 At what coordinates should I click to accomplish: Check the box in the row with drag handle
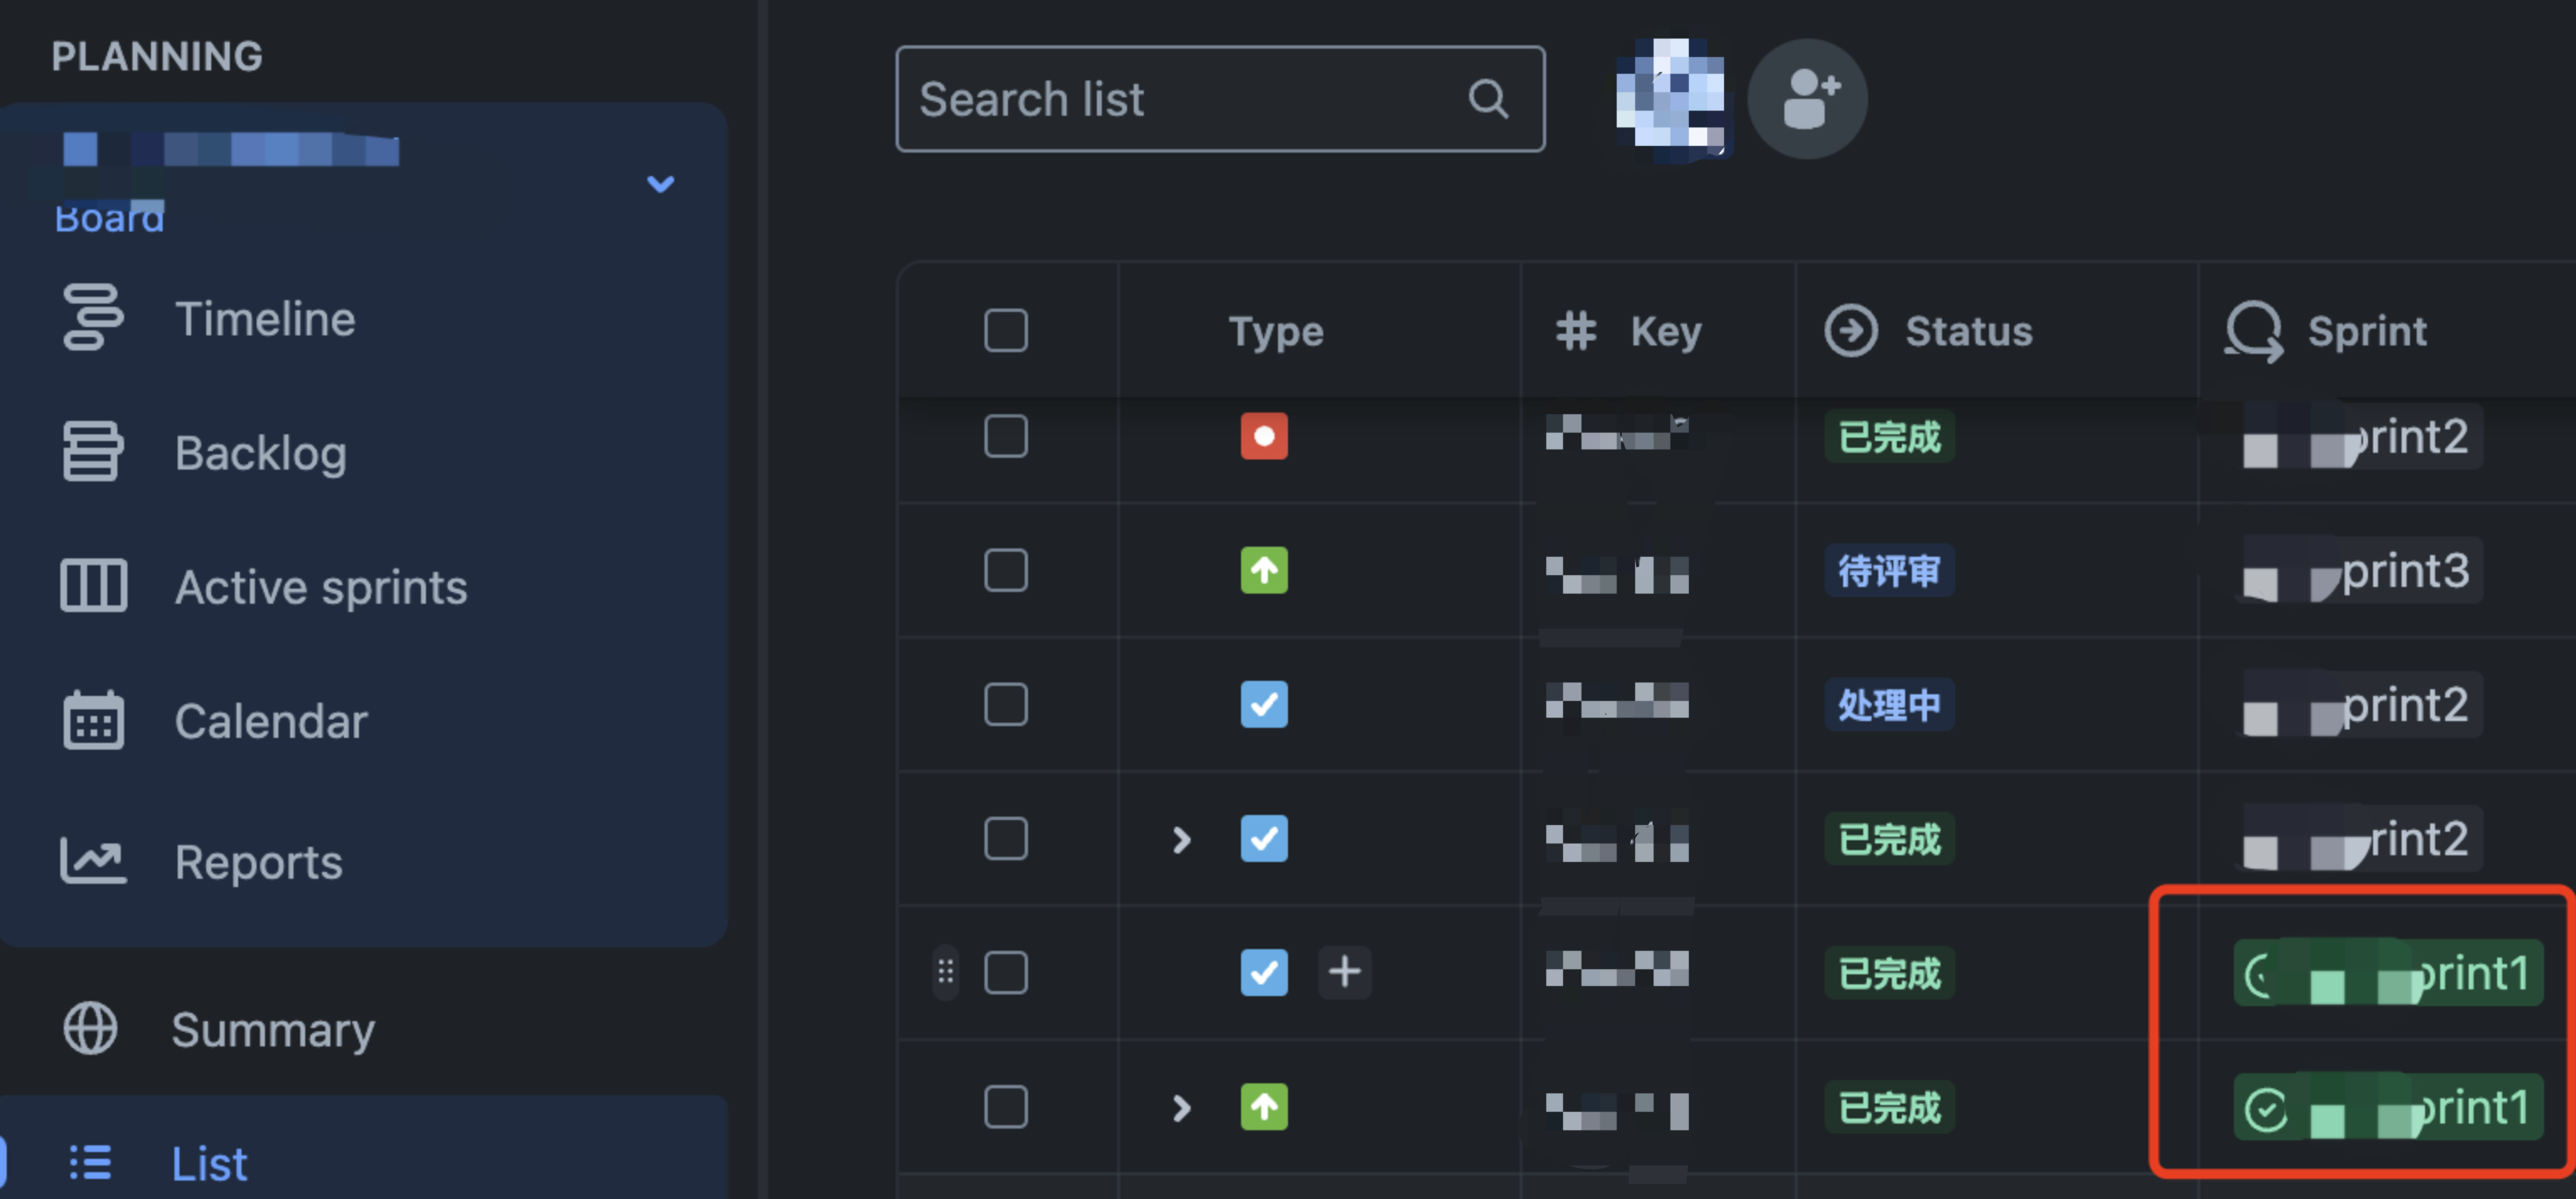coord(1006,972)
